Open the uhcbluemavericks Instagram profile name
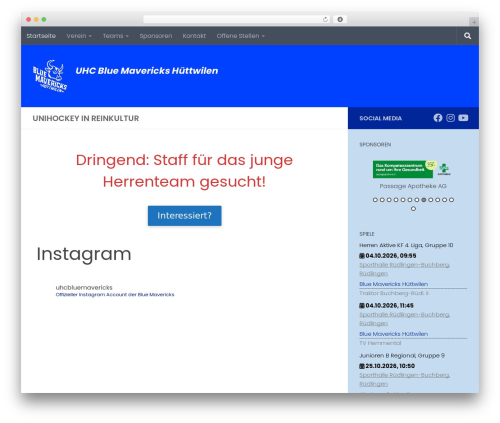This screenshot has height=423, width=500. point(84,287)
